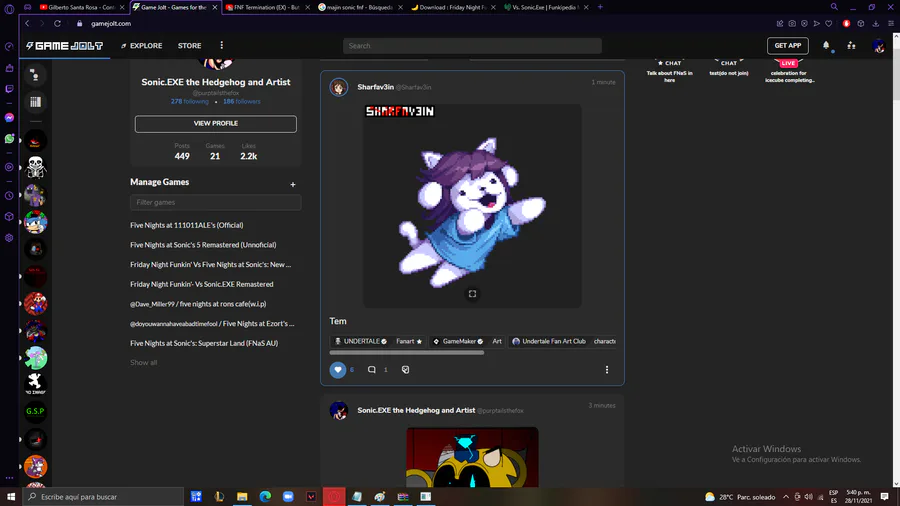Add a new game with the plus icon
The width and height of the screenshot is (900, 506).
(x=293, y=184)
